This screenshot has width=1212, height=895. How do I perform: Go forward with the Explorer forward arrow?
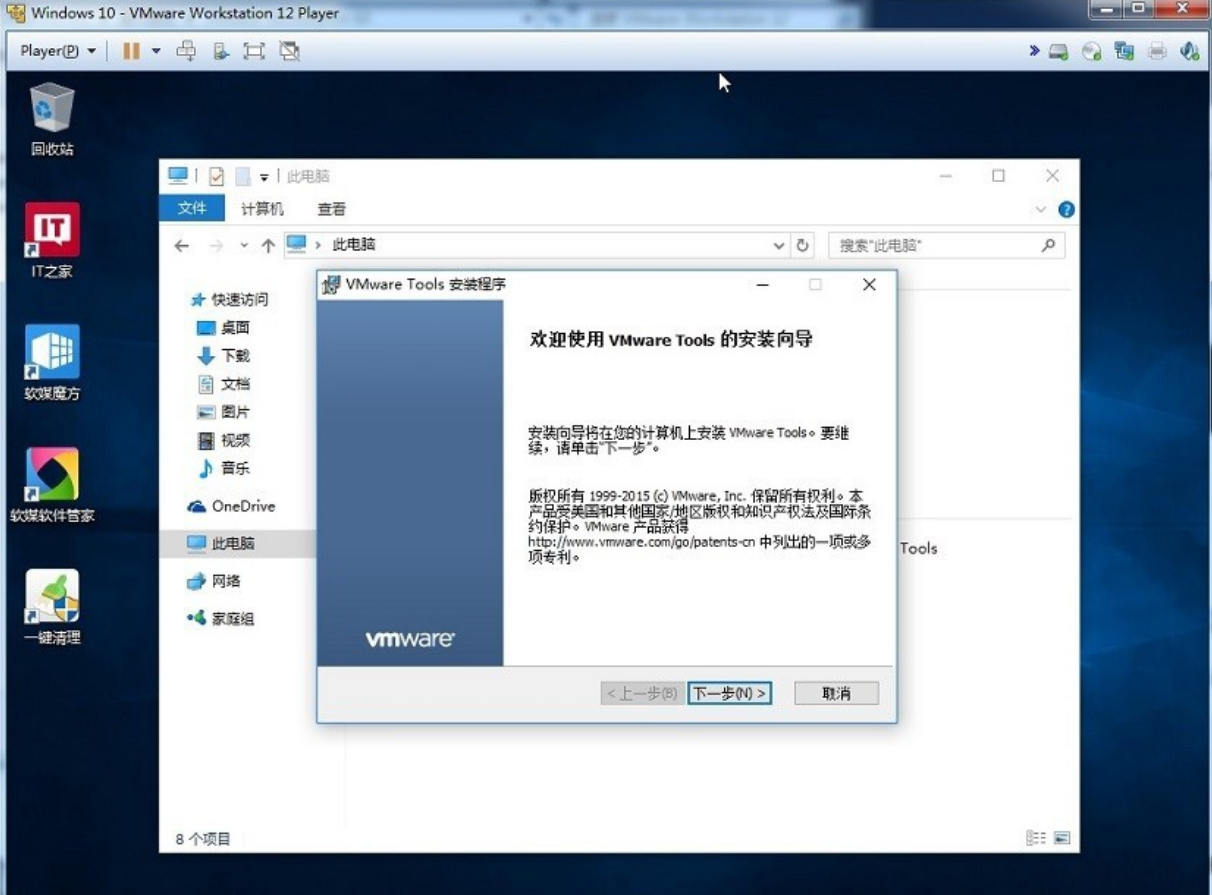pyautogui.click(x=216, y=245)
